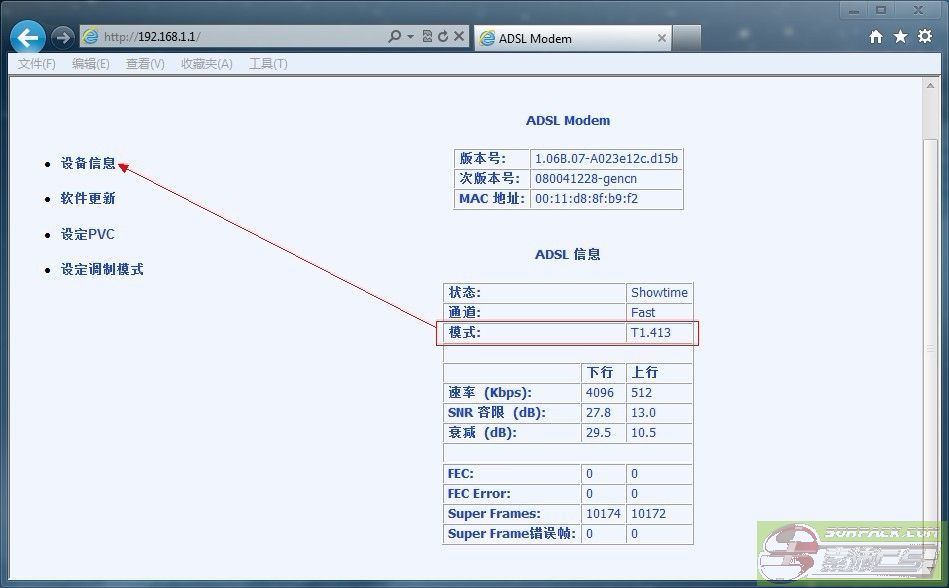Open the 收藏夹(A) menu
This screenshot has height=588, width=949.
pos(206,64)
